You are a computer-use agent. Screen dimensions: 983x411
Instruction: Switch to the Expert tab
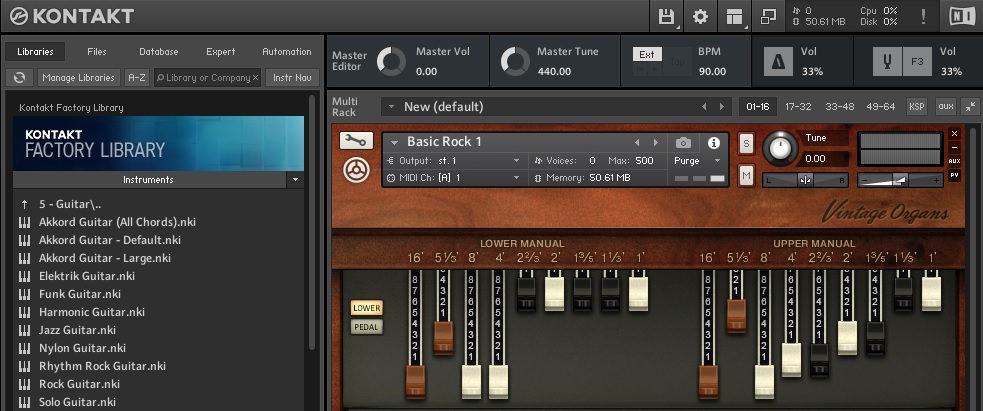point(221,51)
